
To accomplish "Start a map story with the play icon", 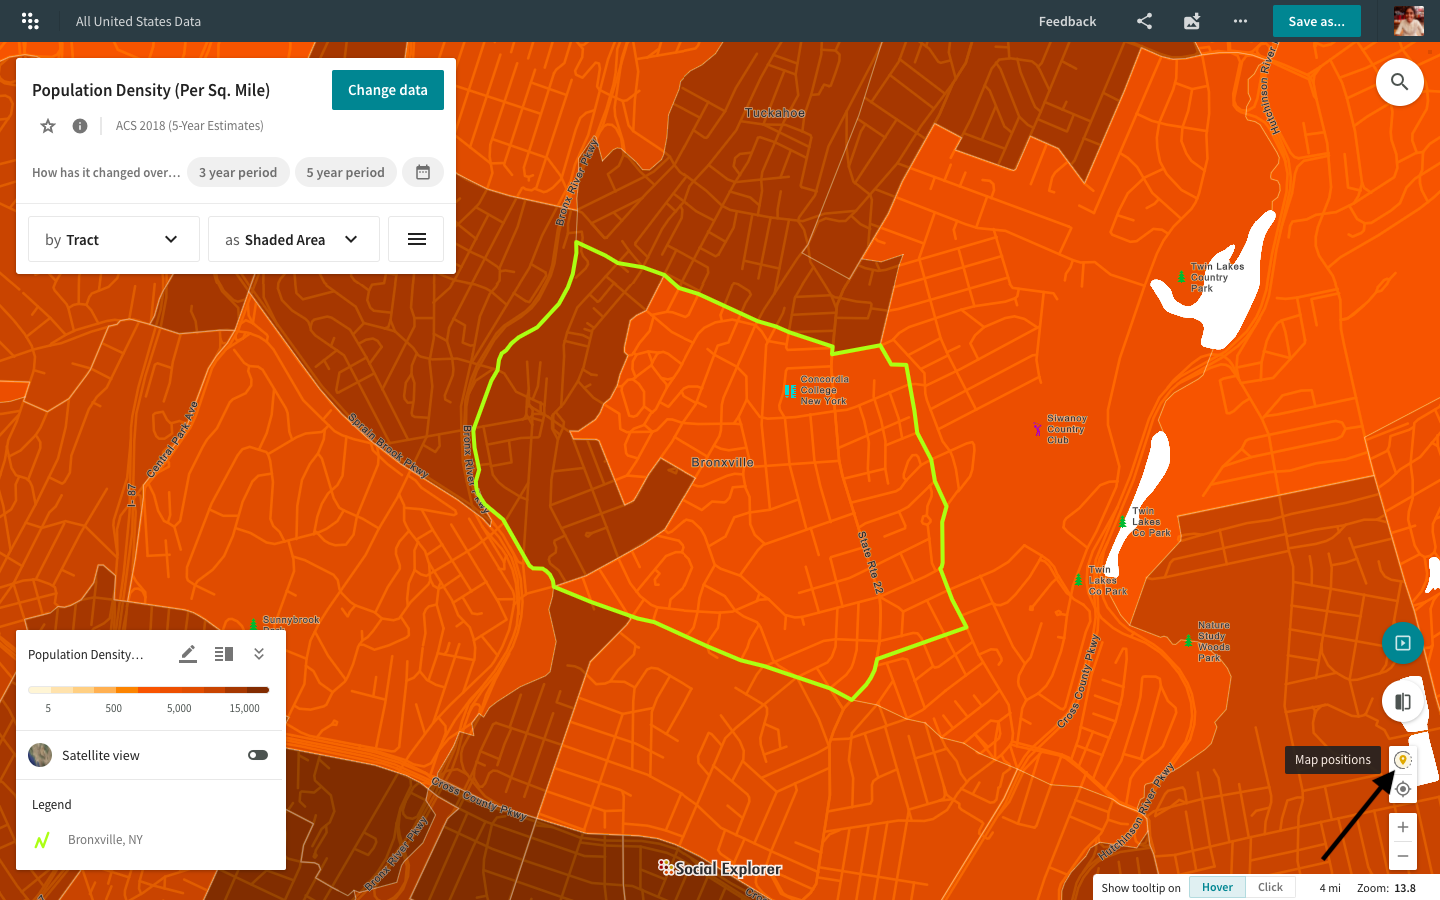I will pyautogui.click(x=1402, y=643).
